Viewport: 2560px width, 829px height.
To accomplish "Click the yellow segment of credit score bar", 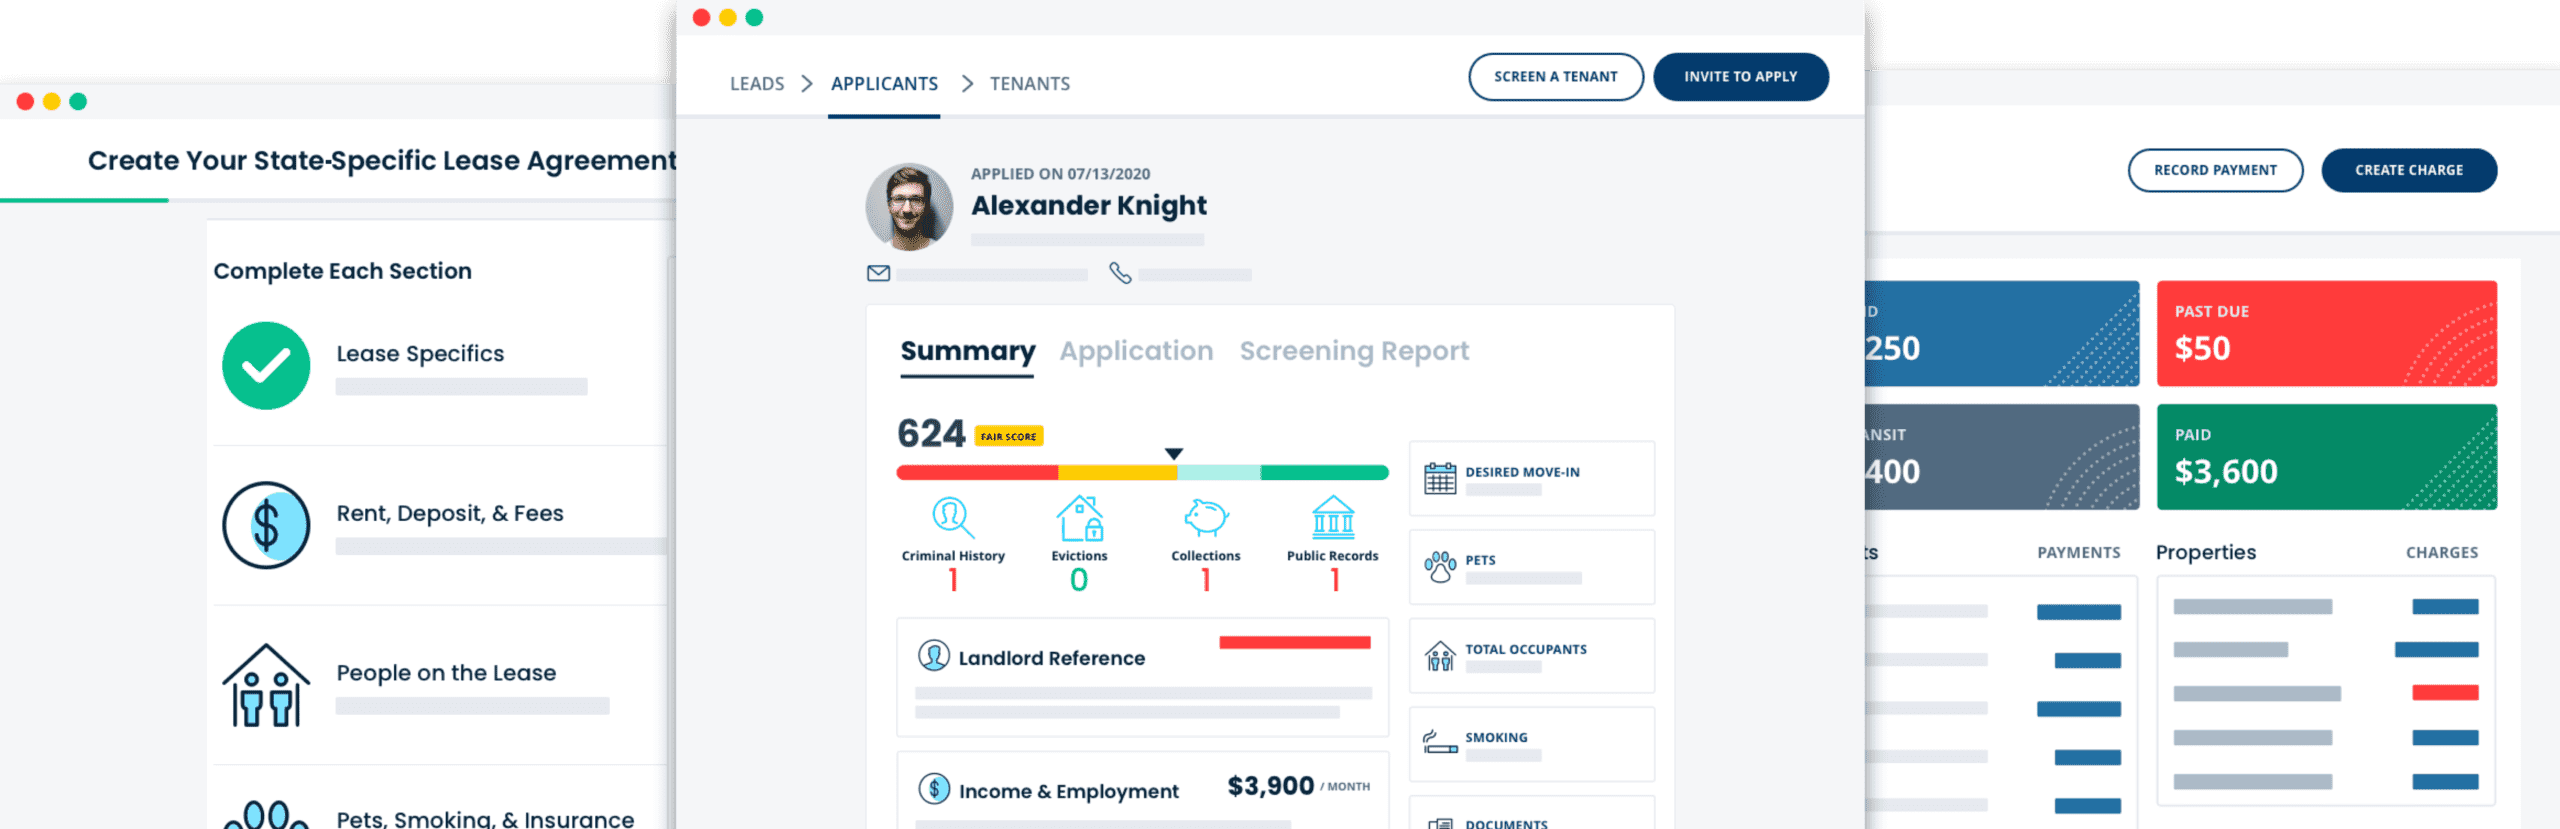I will click(1118, 473).
